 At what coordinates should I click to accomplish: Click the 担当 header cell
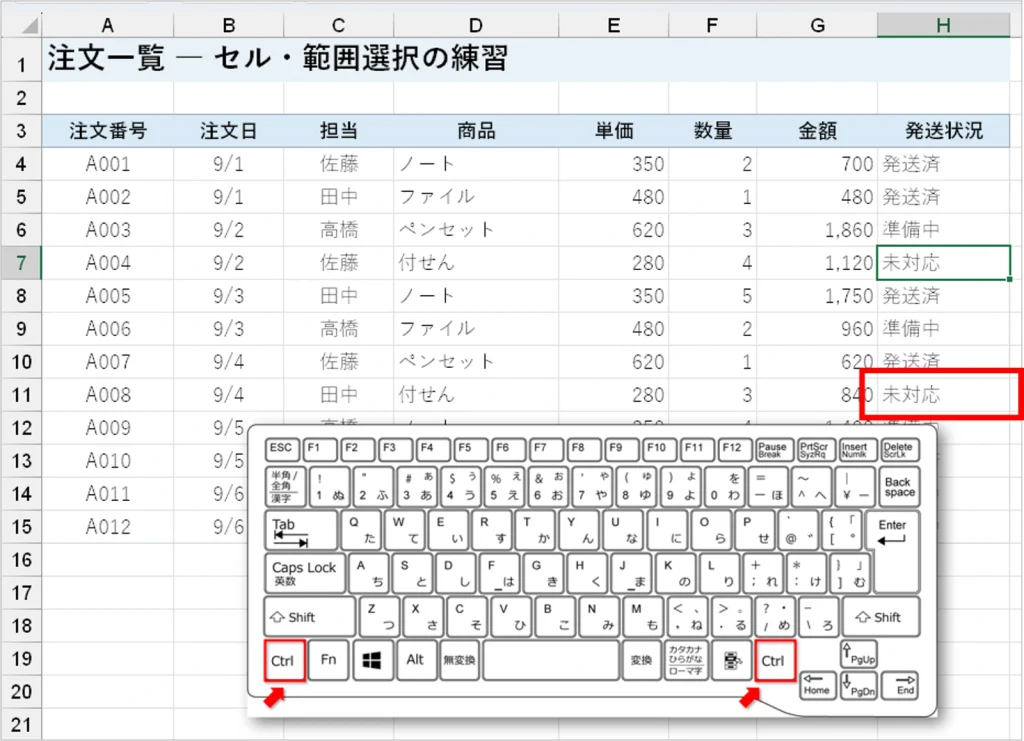click(x=338, y=131)
